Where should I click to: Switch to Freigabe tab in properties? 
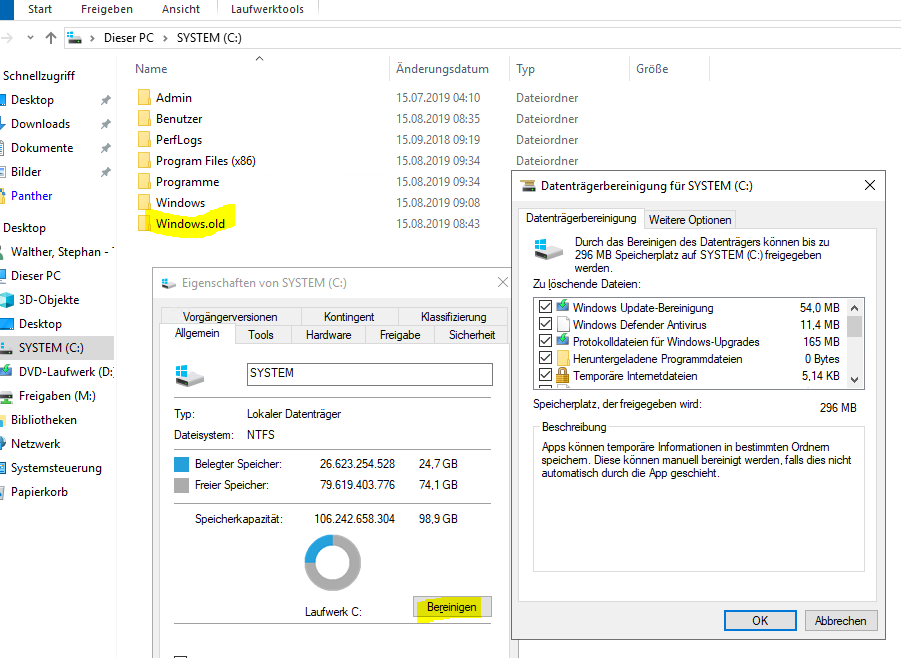tap(400, 334)
